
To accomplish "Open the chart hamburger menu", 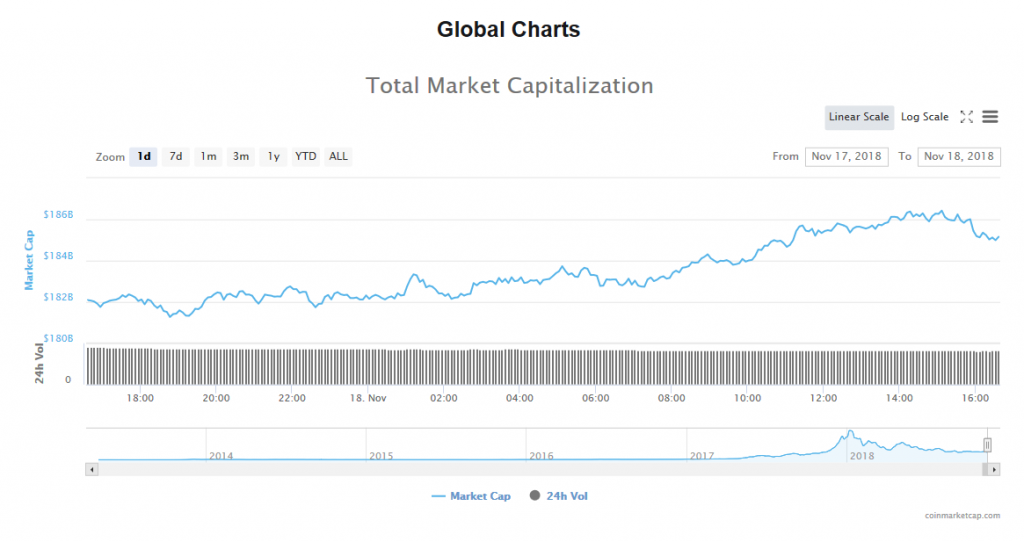I will [990, 117].
